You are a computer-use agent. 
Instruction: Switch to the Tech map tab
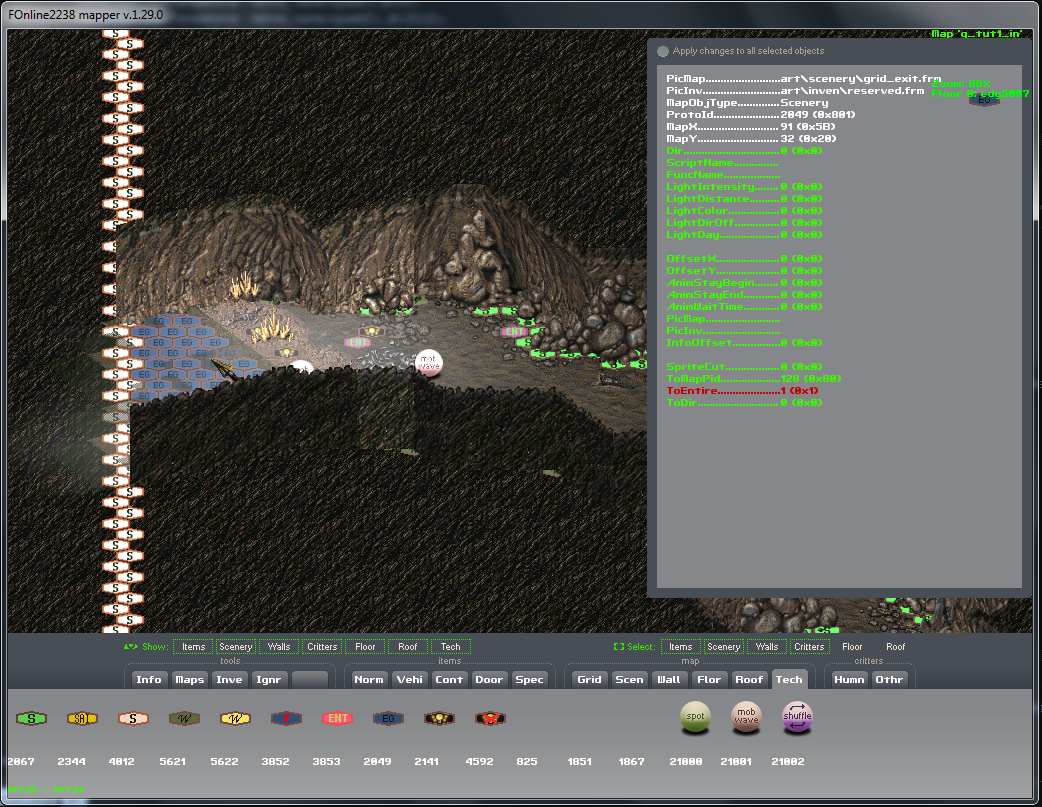(789, 680)
